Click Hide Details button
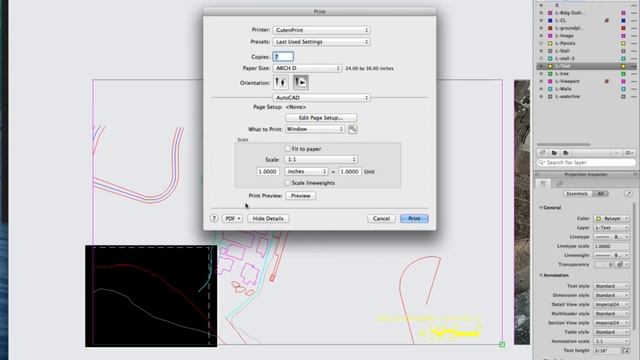The width and height of the screenshot is (640, 360). point(268,218)
